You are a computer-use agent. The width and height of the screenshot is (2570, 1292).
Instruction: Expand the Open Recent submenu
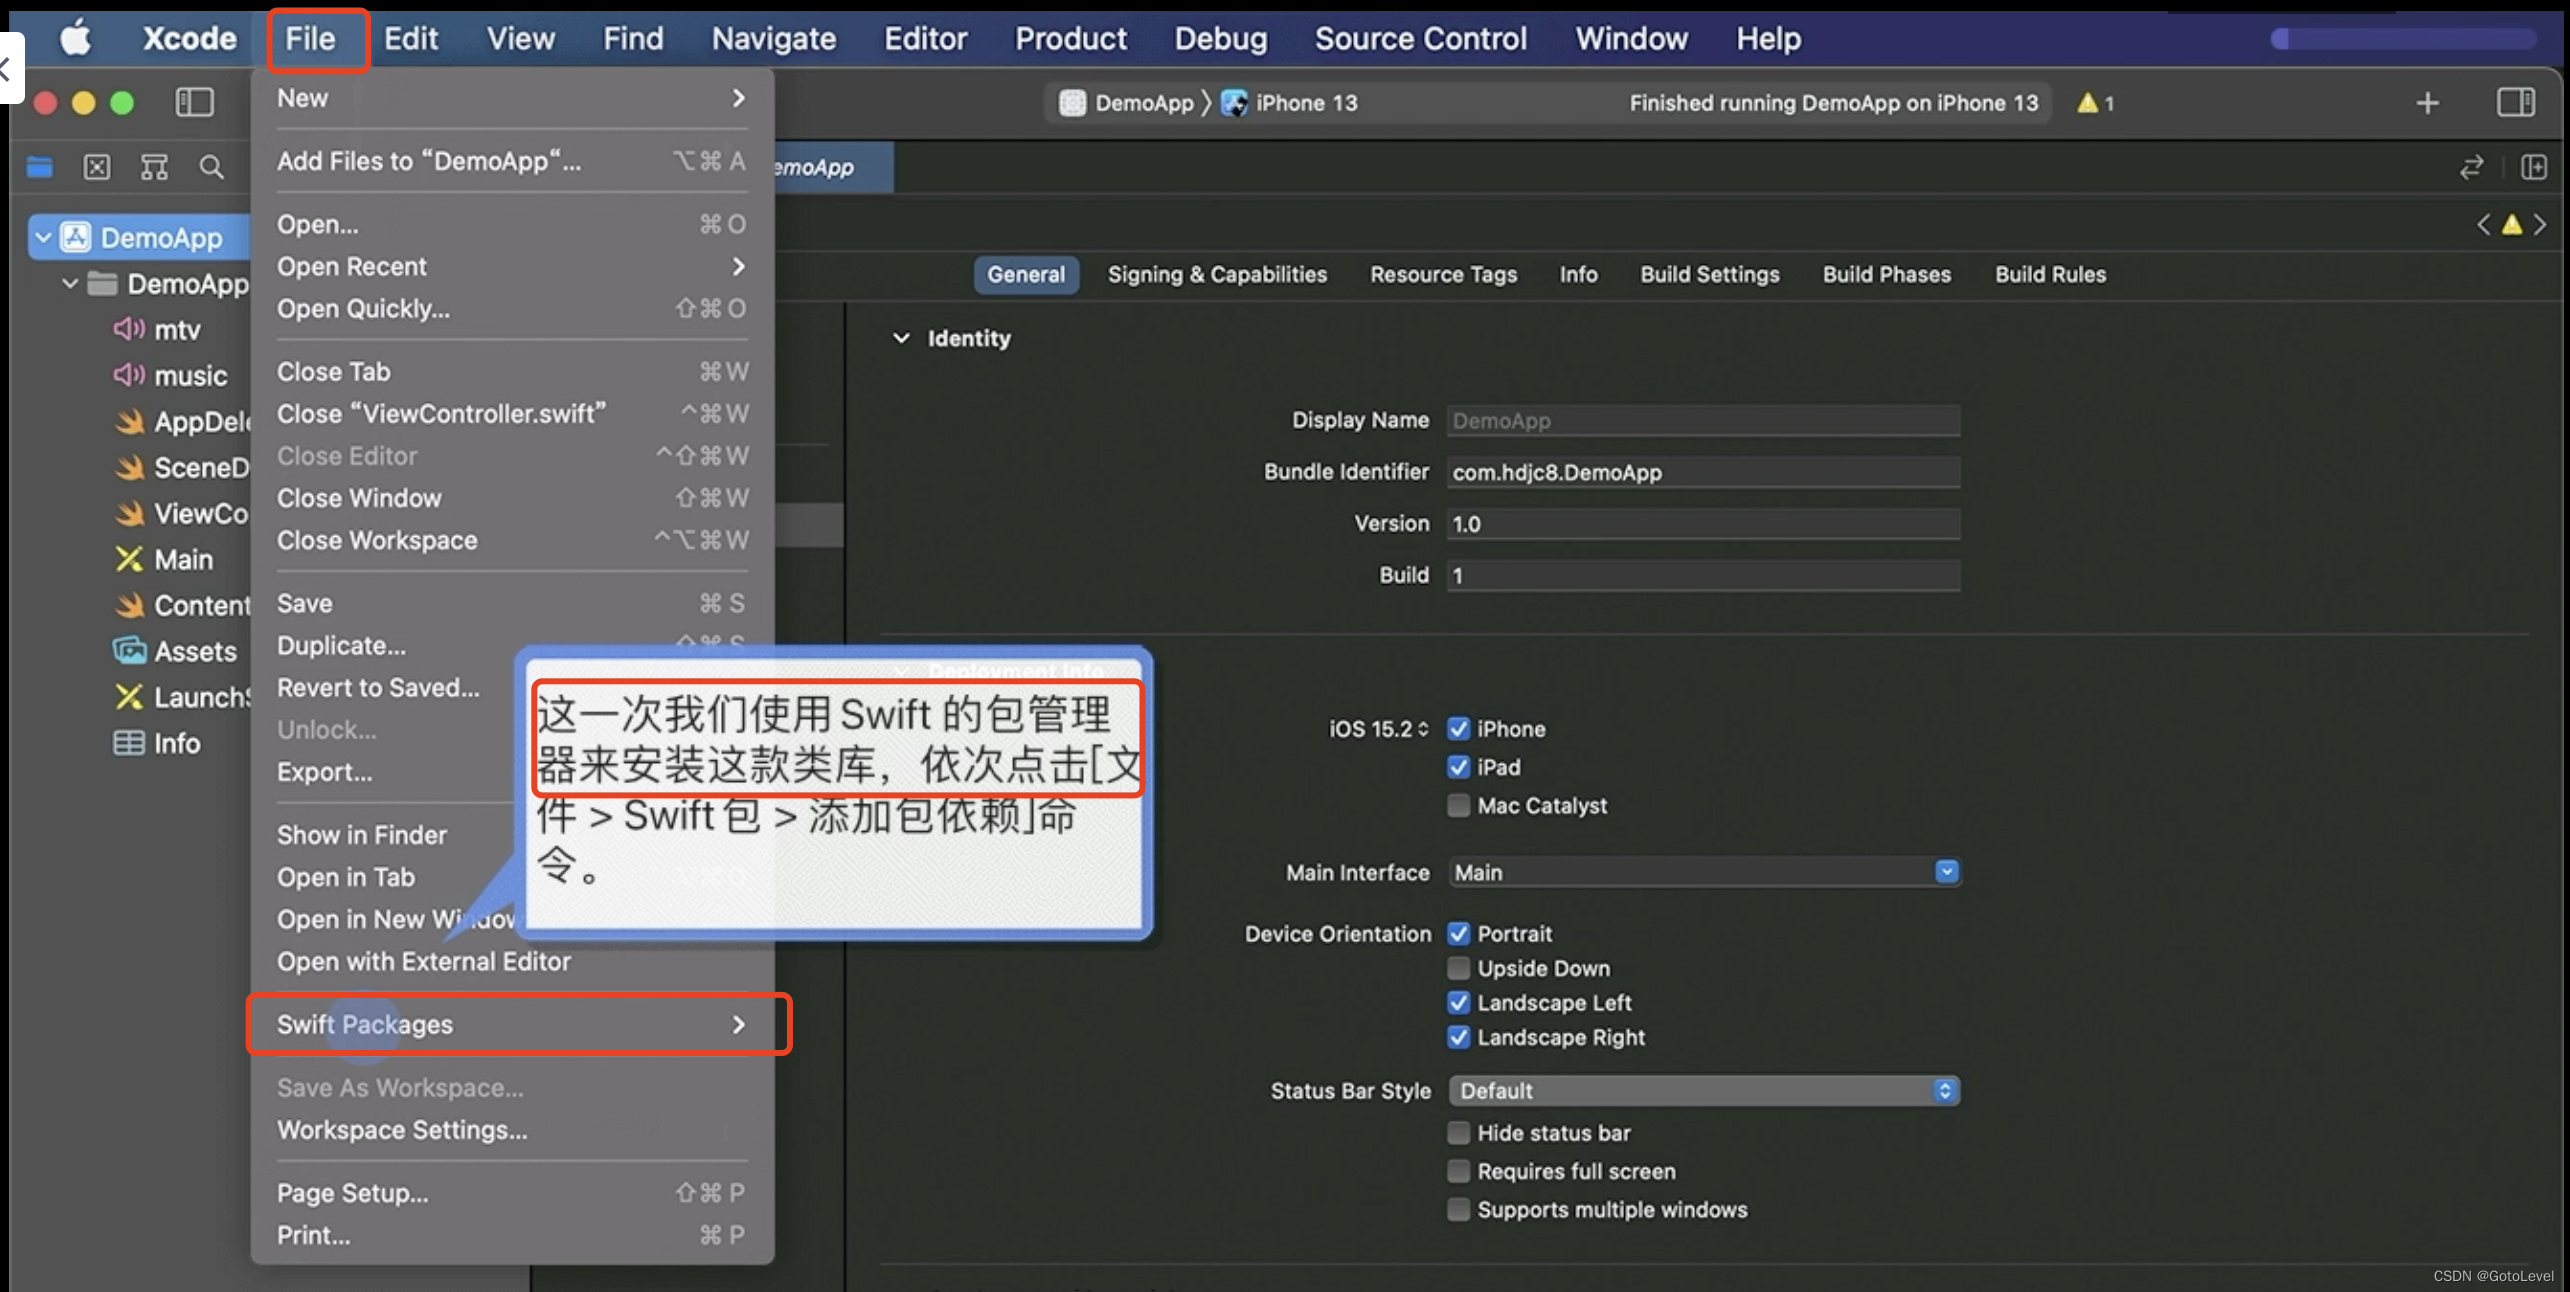point(512,267)
